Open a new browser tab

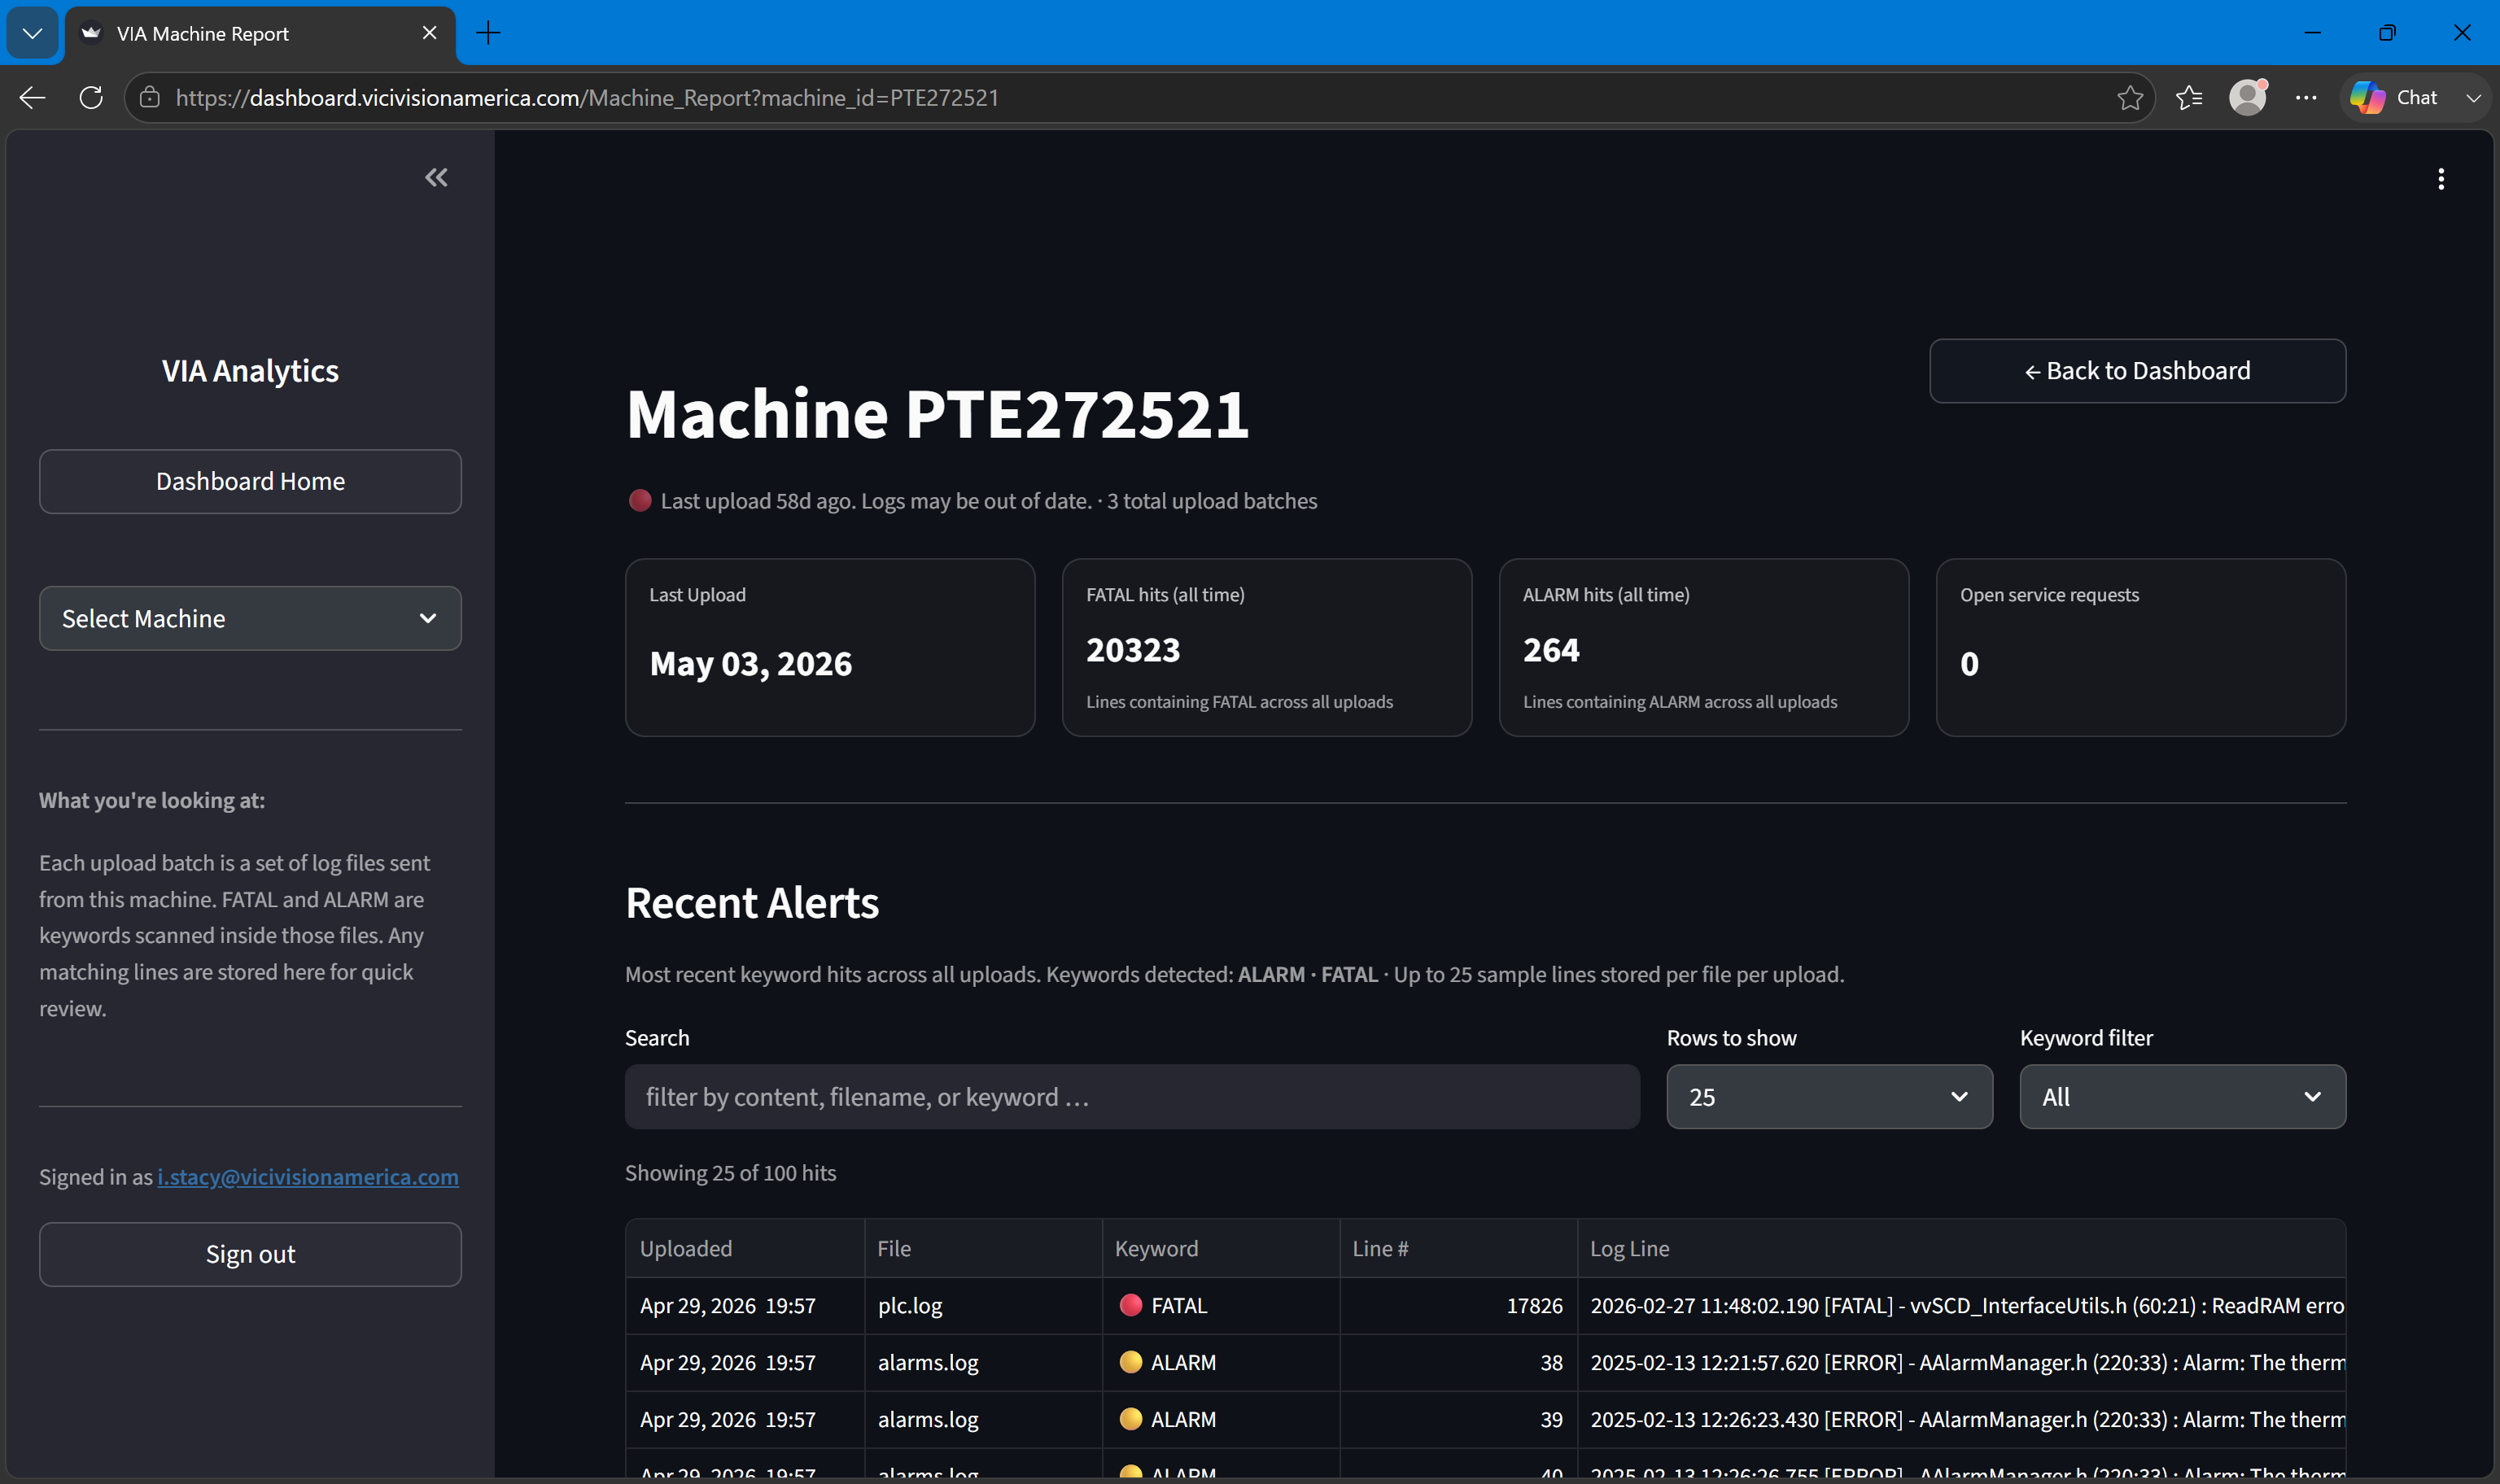tap(488, 33)
